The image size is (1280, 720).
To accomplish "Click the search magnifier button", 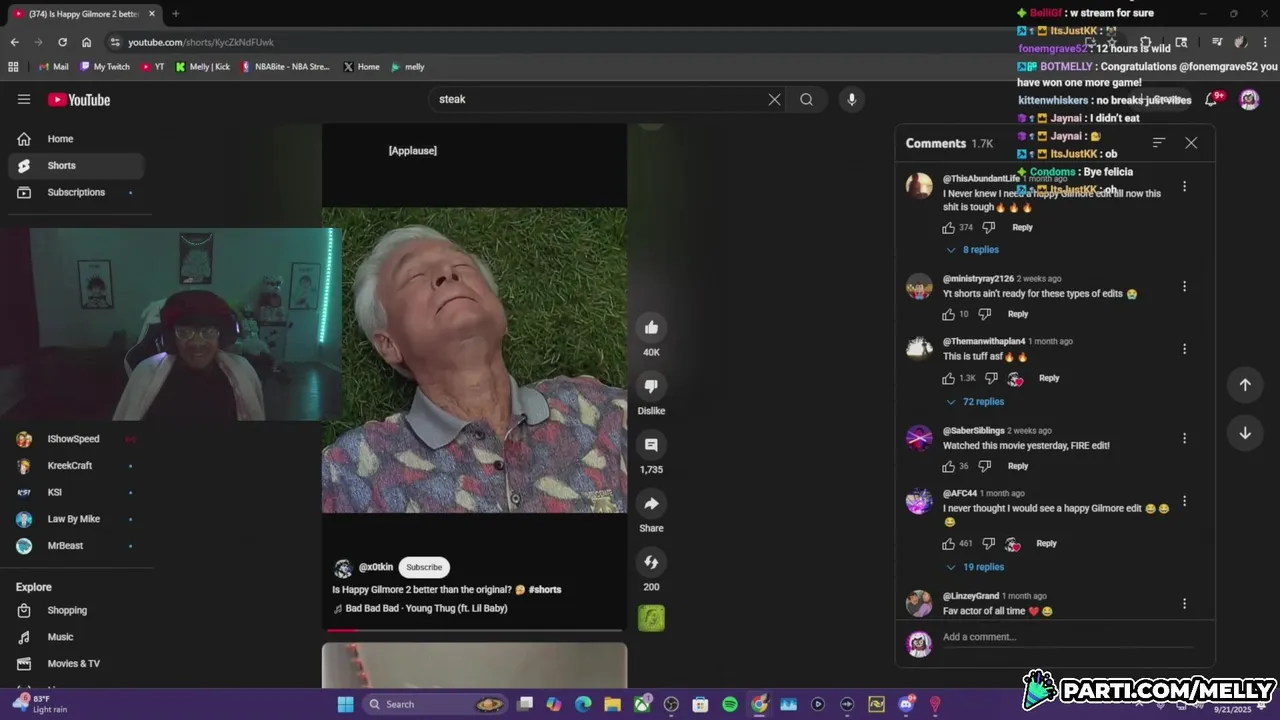I will (806, 99).
